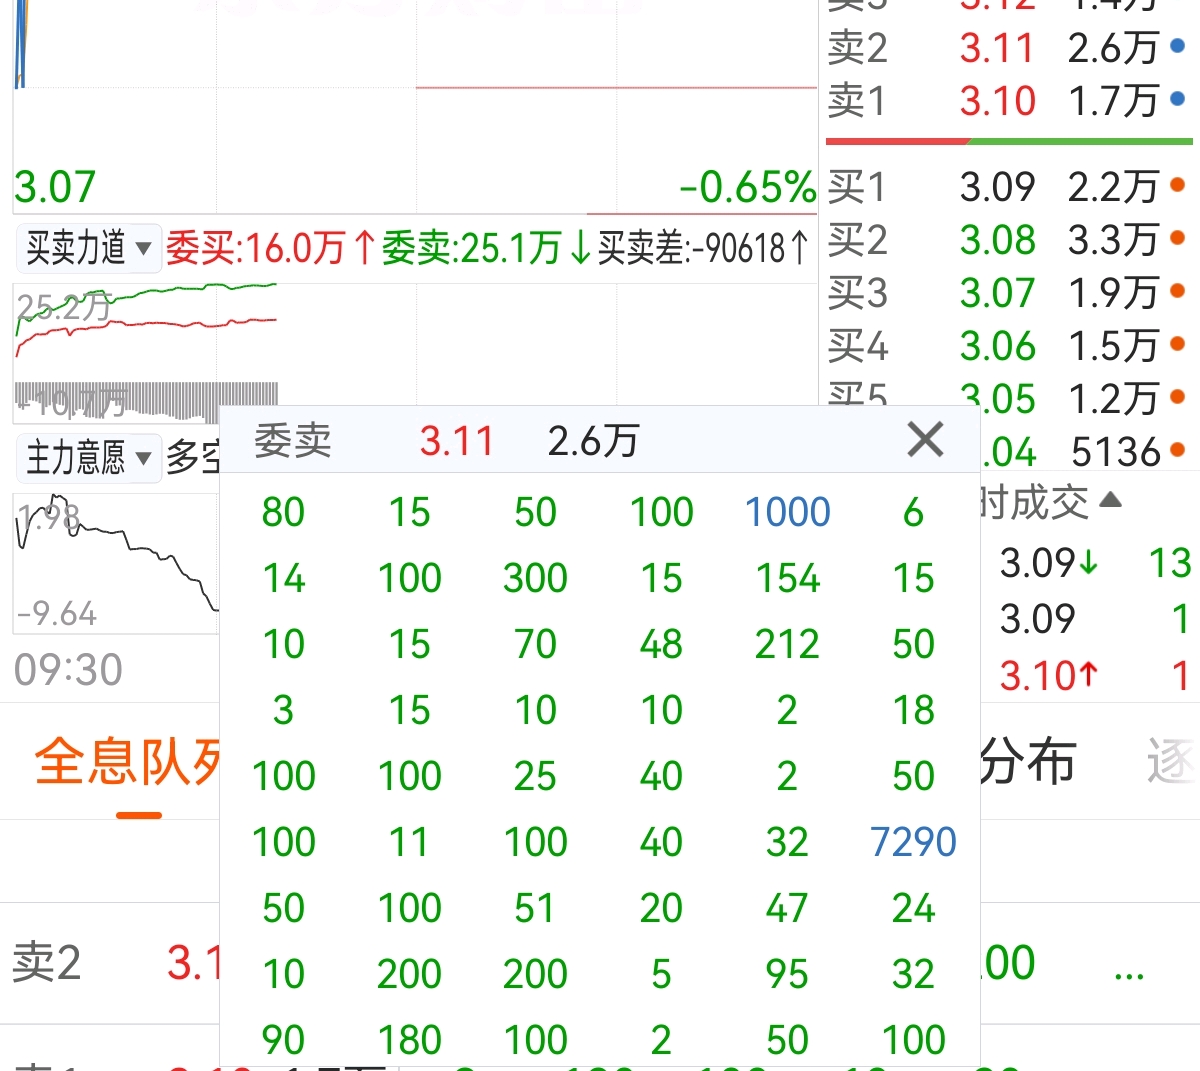Viewport: 1200px width, 1071px height.
Task: Select the 买2 price 3.08 row
Action: coord(1009,239)
